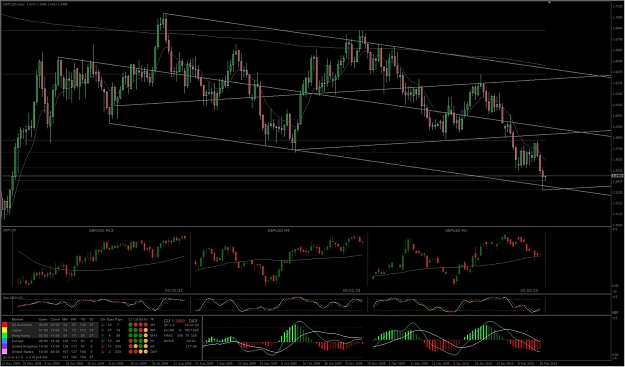Click the Open column header
The image size is (625, 367).
pyautogui.click(x=43, y=320)
